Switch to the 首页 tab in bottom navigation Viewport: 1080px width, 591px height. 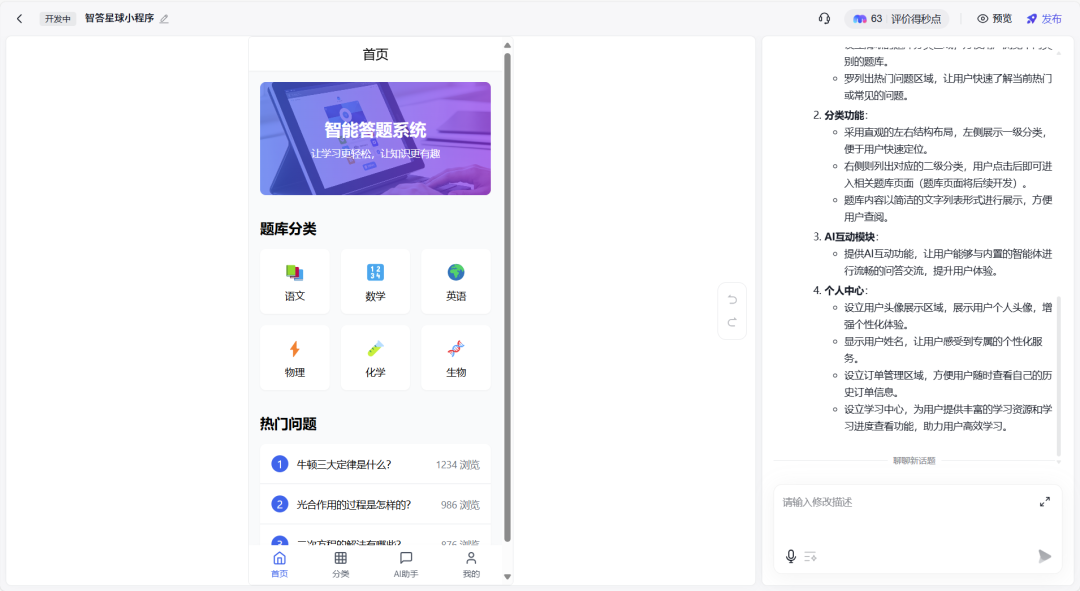[x=279, y=562]
